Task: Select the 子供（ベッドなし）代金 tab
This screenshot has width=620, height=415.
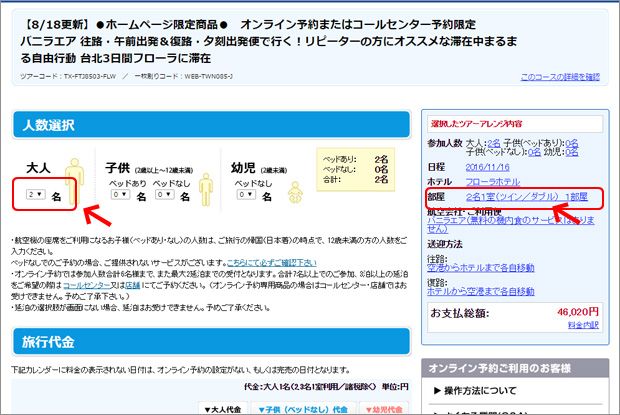Action: (x=300, y=409)
